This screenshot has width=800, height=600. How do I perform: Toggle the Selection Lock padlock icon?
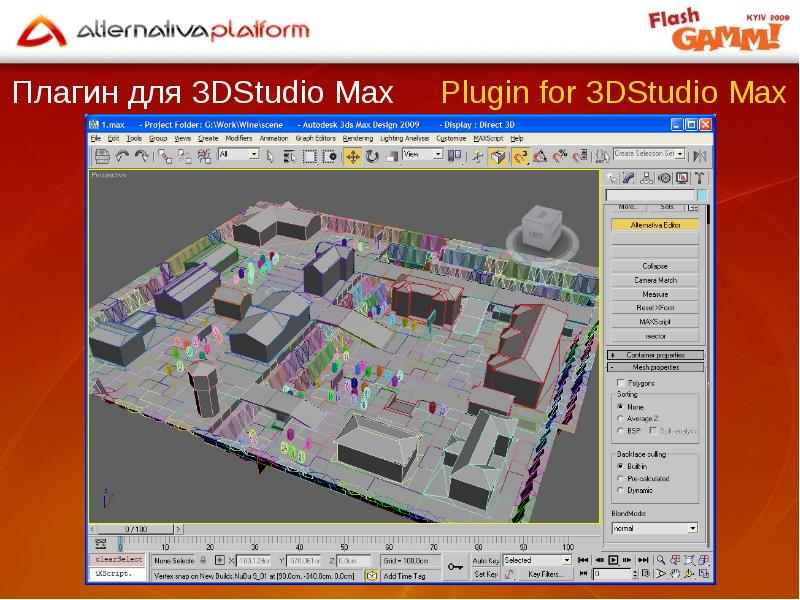pos(203,560)
